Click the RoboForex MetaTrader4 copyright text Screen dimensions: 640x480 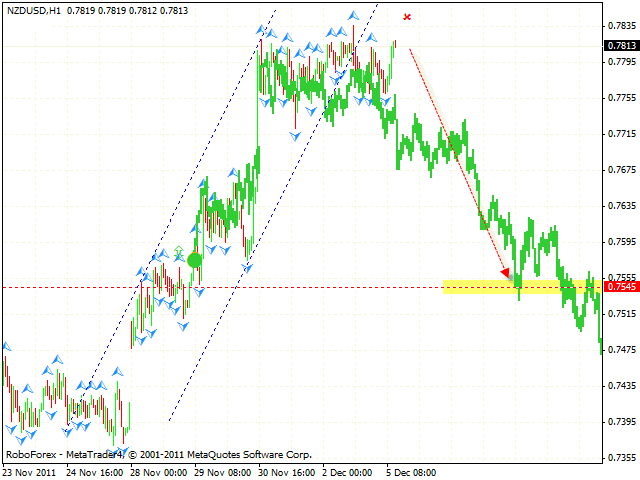pyautogui.click(x=158, y=454)
